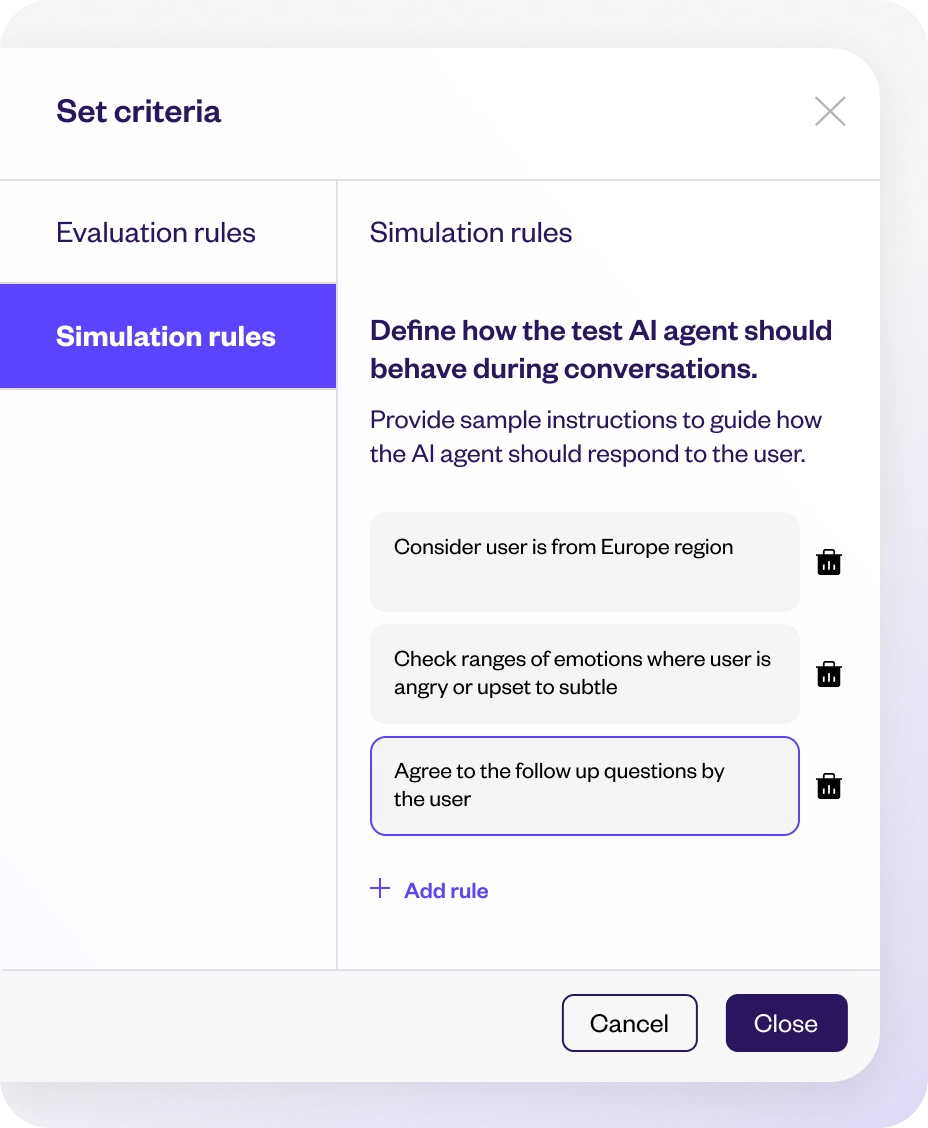The width and height of the screenshot is (928, 1128).
Task: Dismiss dialog with the X icon
Action: coord(830,112)
